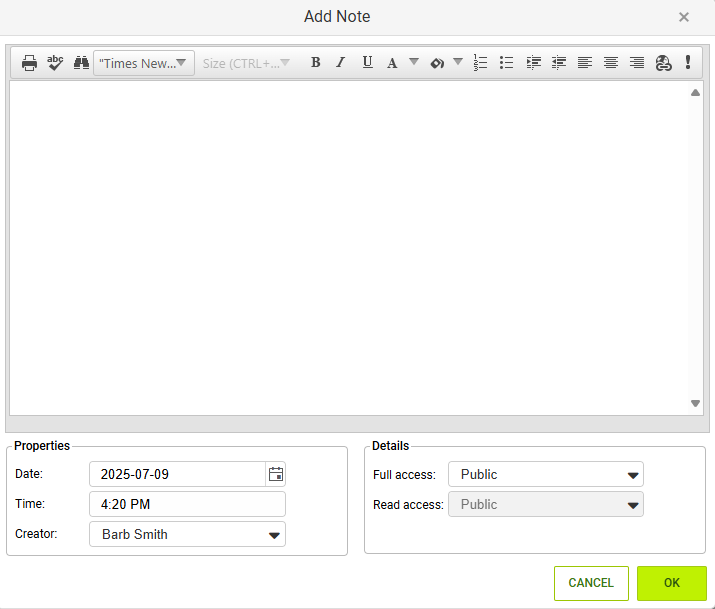Image resolution: width=715 pixels, height=609 pixels.
Task: Apply highlight color paint bucket icon
Action: pos(437,62)
